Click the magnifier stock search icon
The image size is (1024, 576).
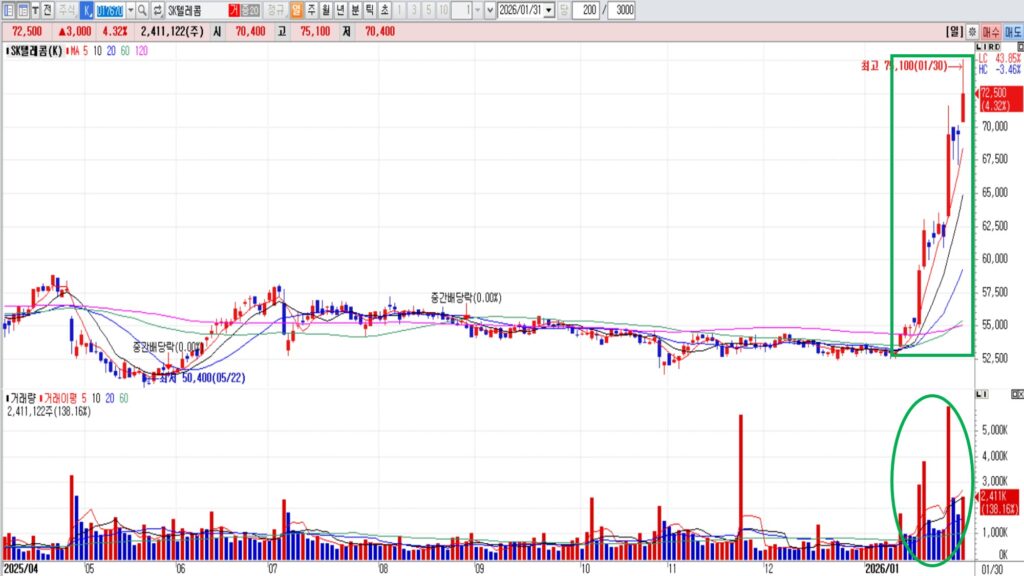(142, 10)
